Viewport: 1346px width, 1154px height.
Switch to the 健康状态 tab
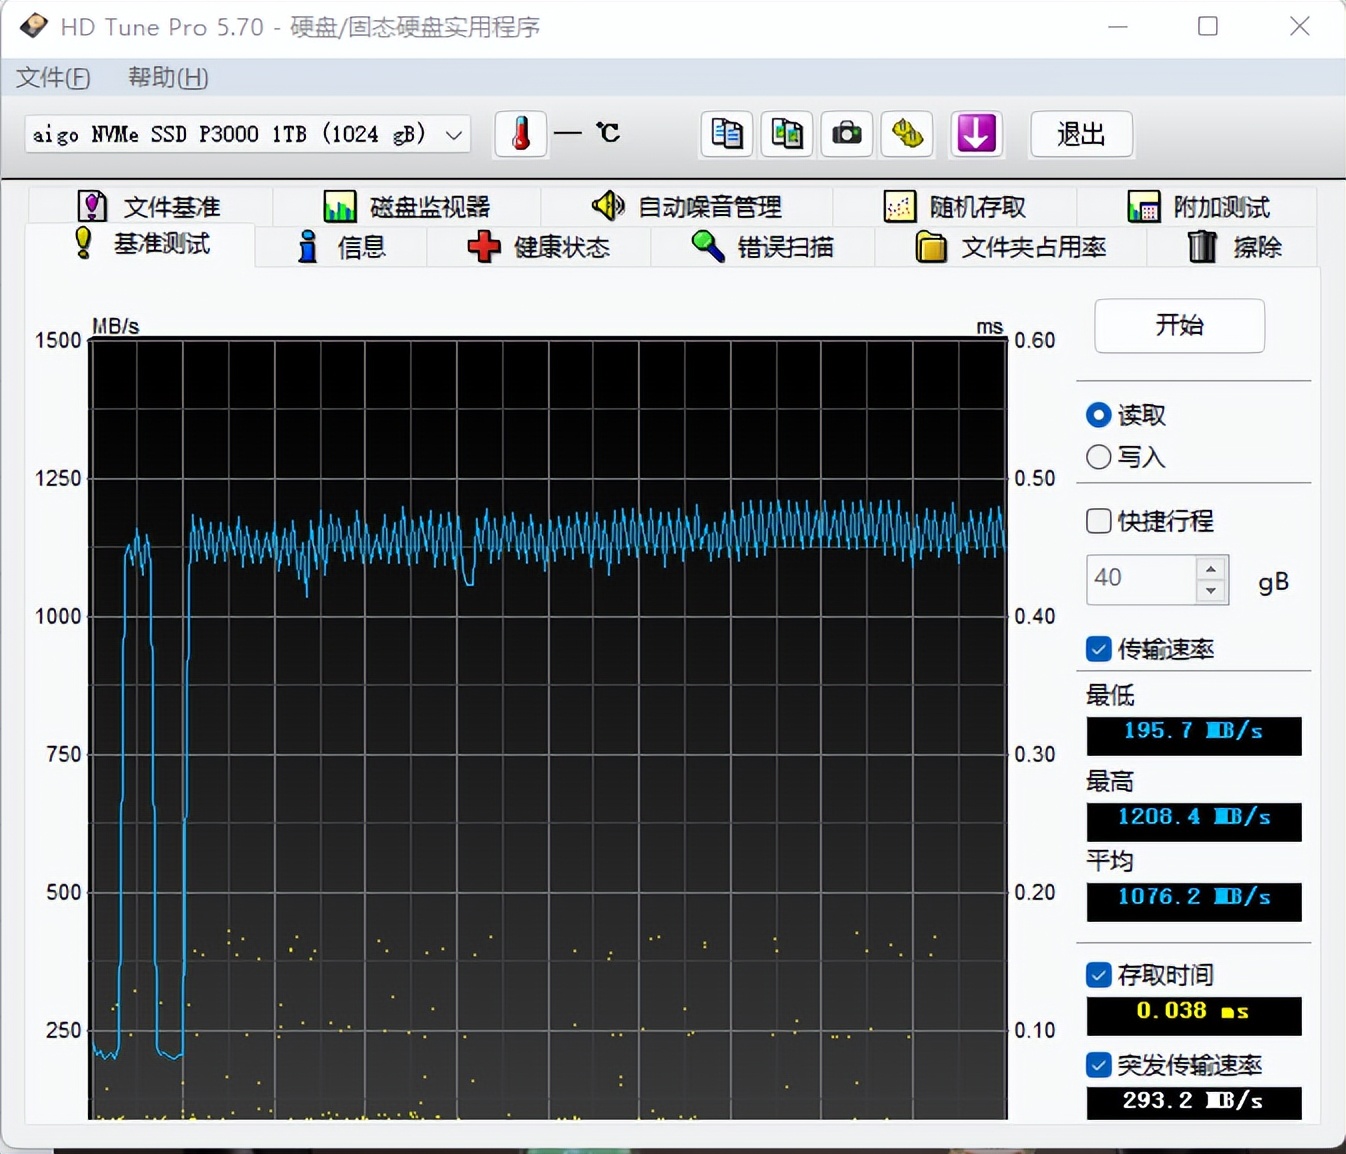click(x=539, y=246)
